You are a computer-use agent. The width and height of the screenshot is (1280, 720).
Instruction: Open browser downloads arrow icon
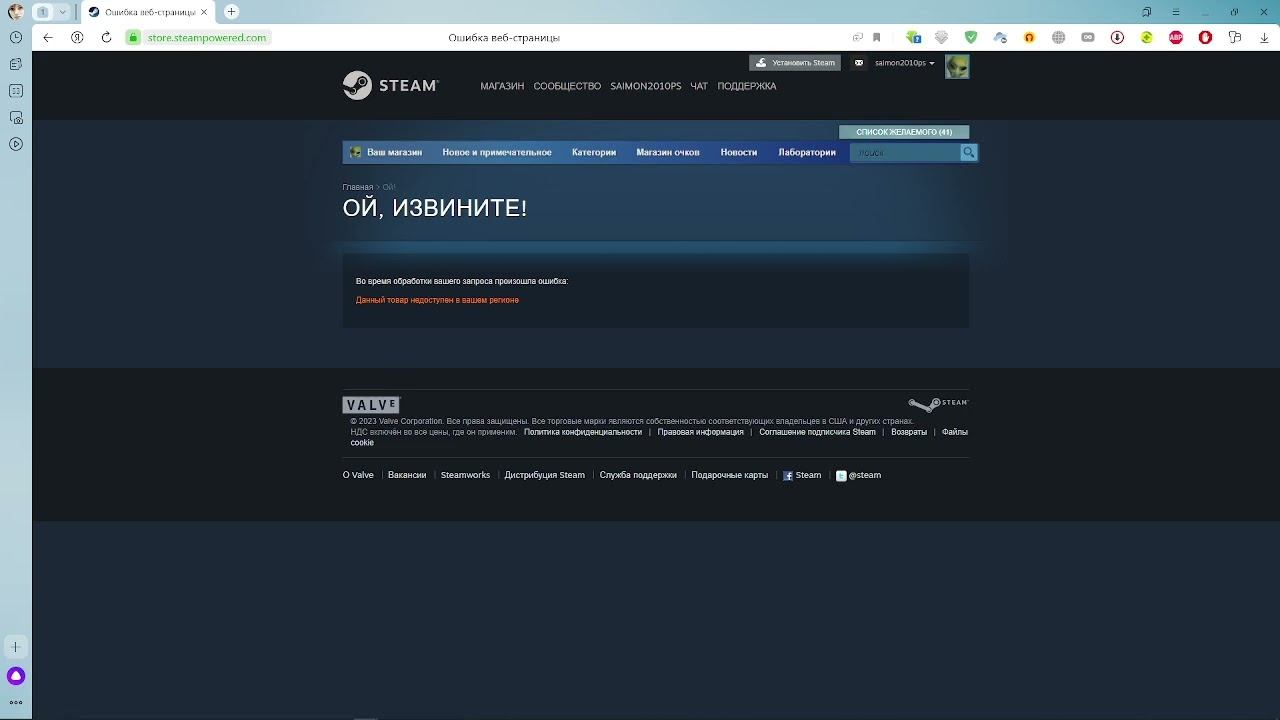point(1263,37)
